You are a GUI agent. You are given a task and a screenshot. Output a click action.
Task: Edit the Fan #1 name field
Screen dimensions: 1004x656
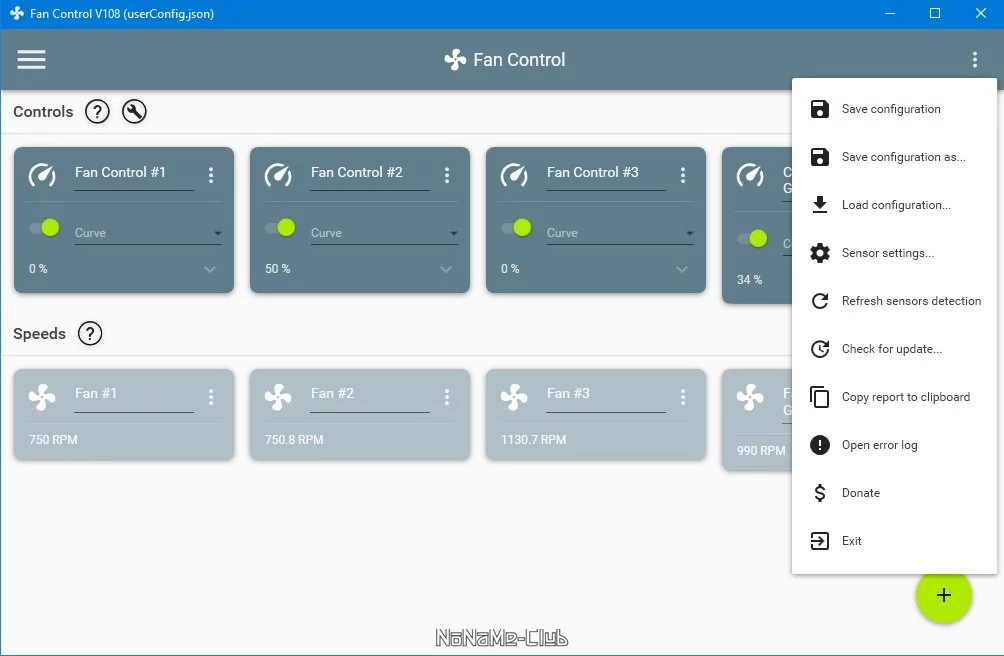(134, 395)
